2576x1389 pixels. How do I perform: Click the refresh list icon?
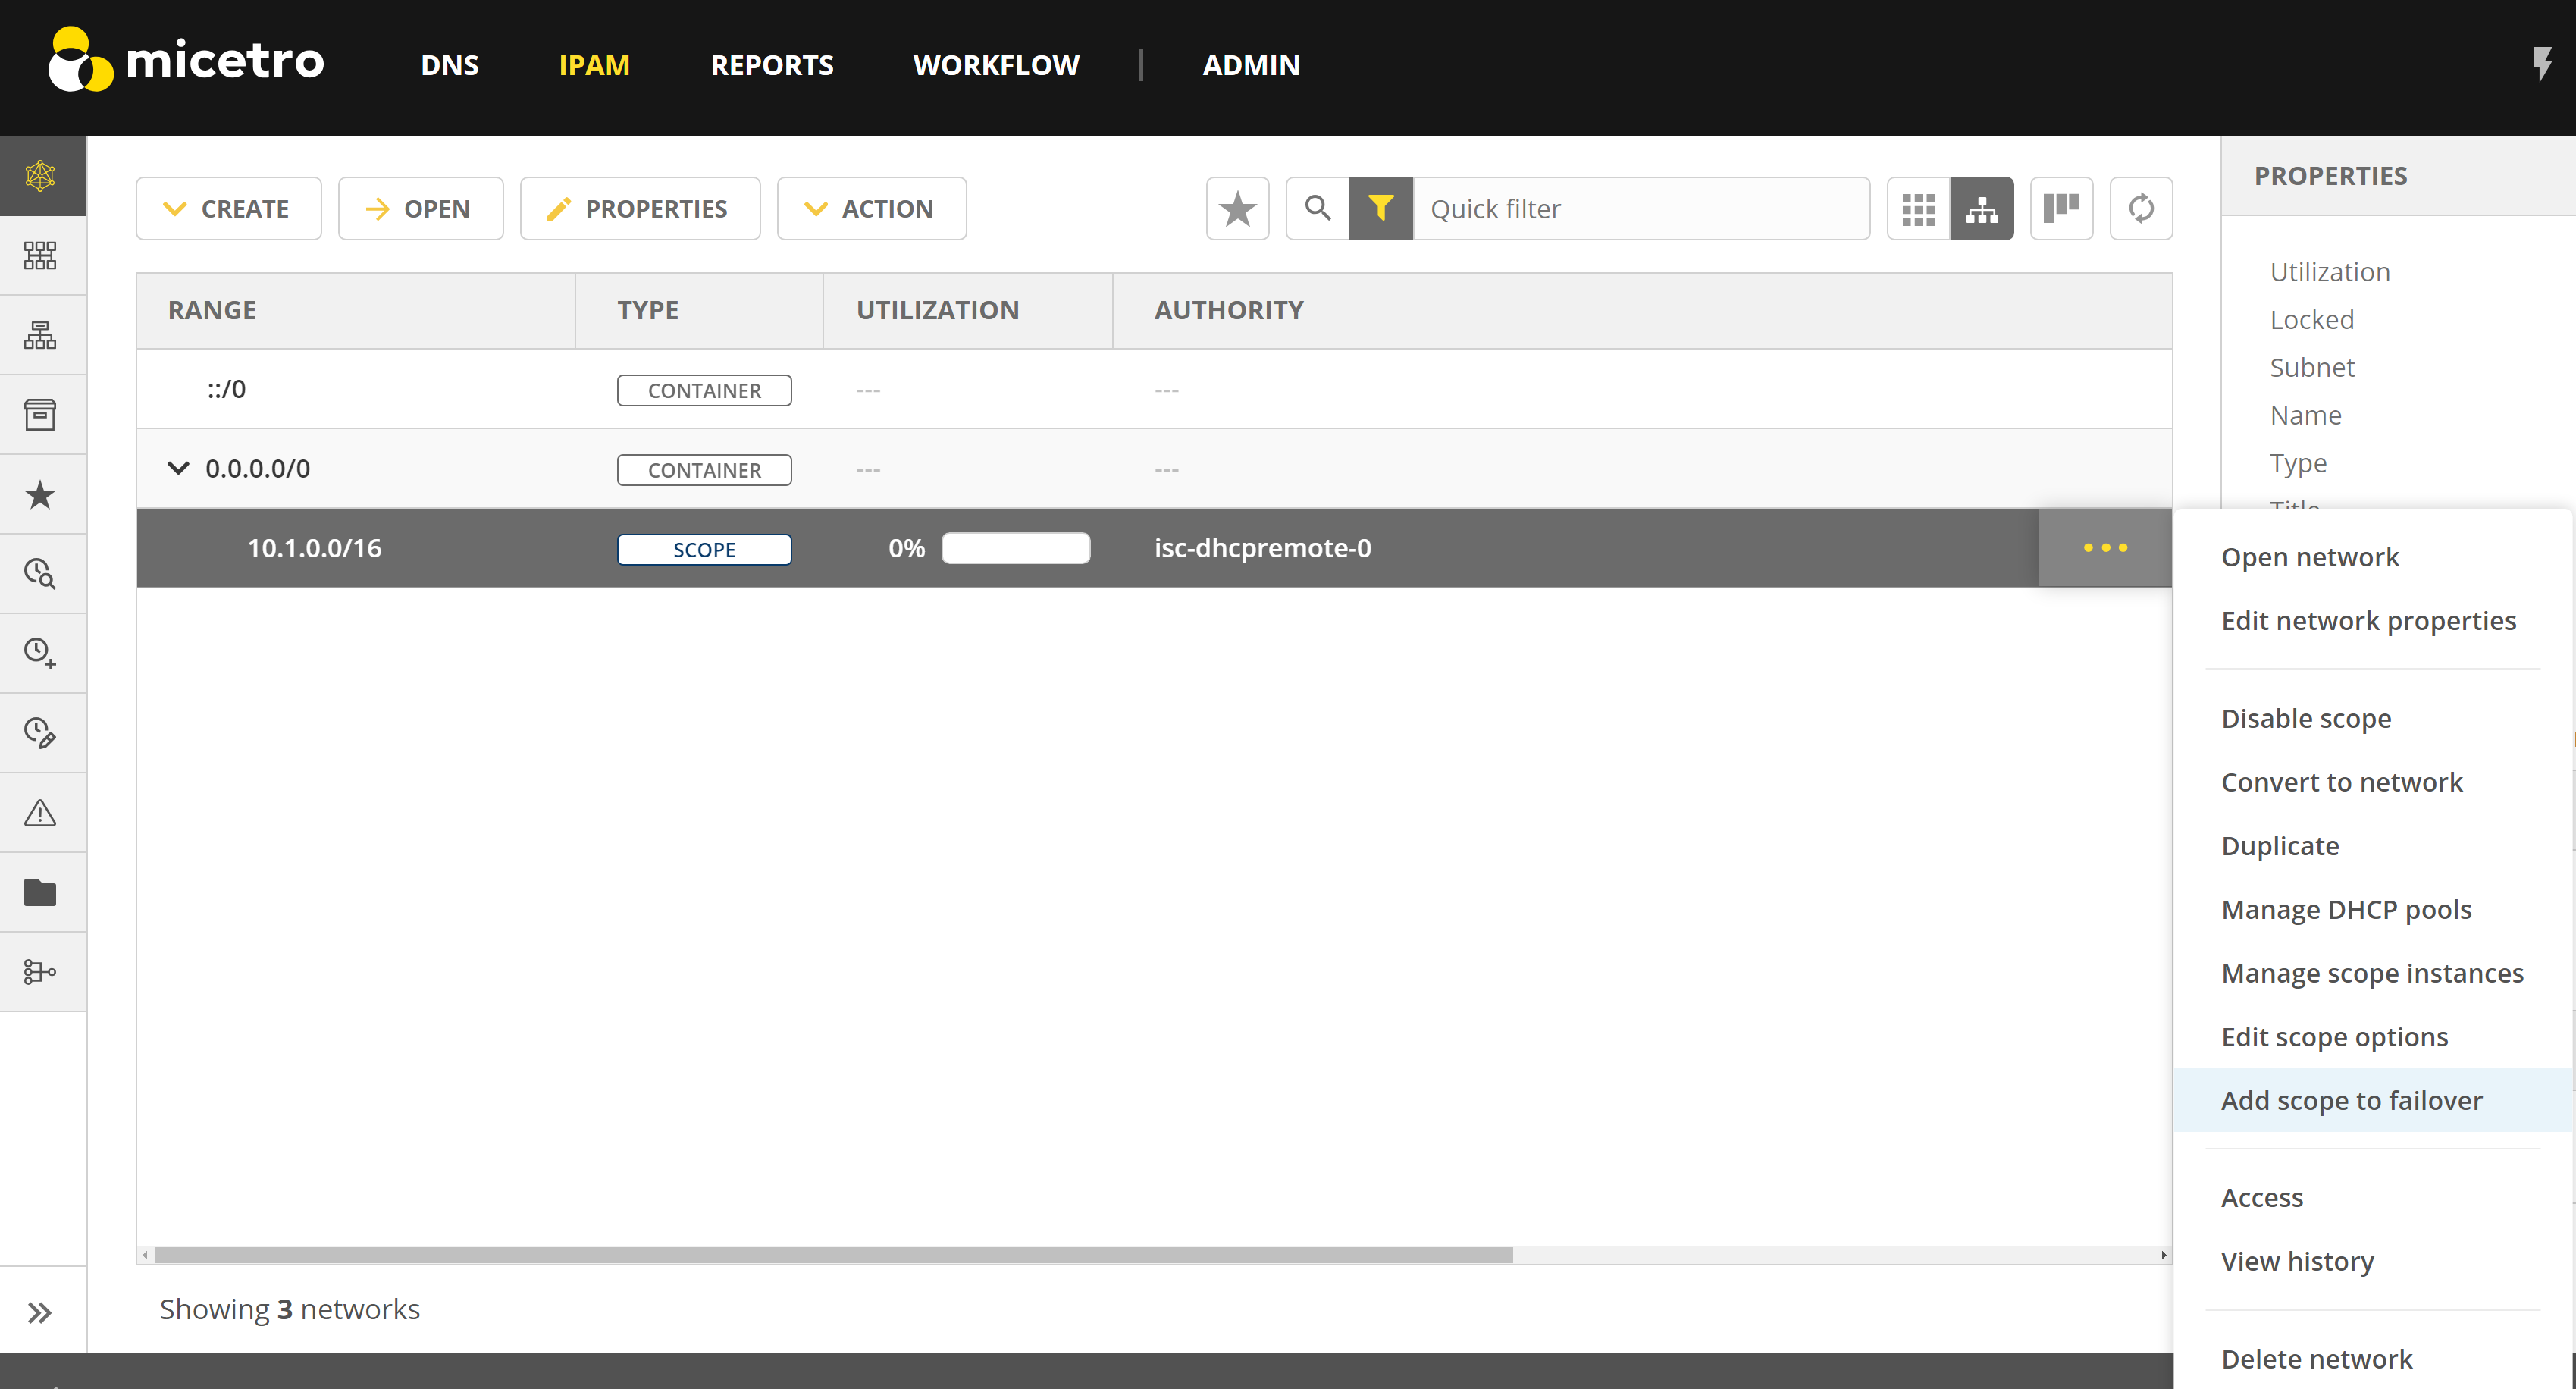[2140, 208]
